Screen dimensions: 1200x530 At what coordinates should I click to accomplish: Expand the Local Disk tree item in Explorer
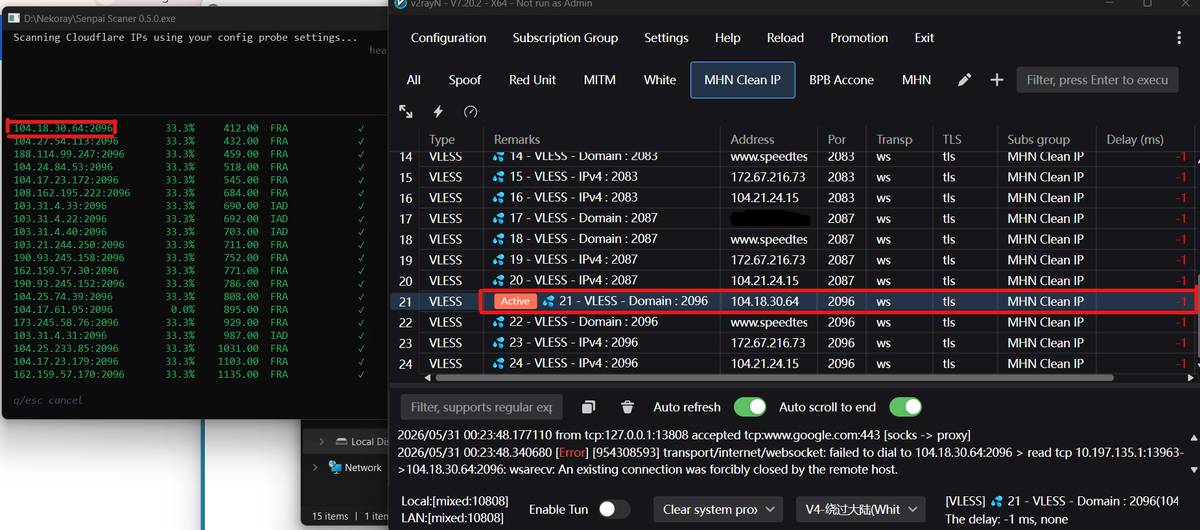tap(321, 441)
